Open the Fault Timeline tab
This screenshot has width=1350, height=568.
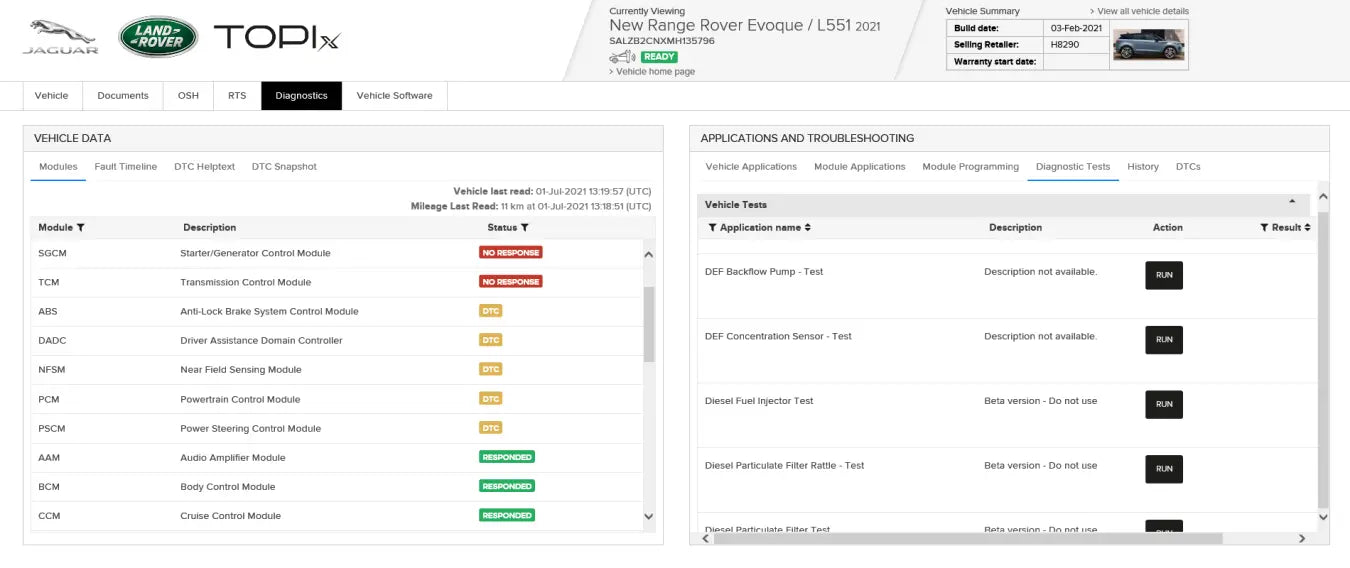point(125,167)
